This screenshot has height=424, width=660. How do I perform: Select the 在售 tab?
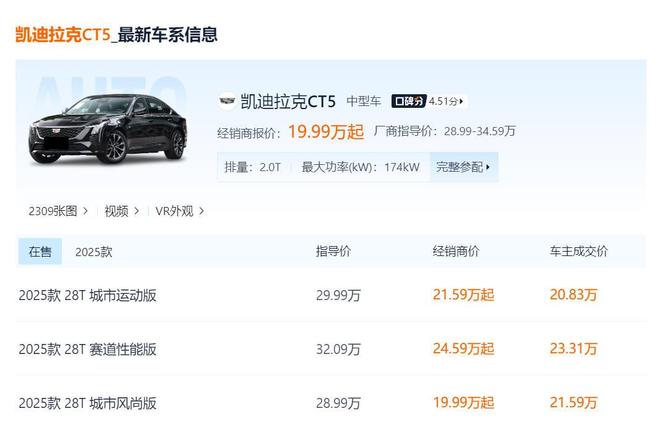click(40, 252)
